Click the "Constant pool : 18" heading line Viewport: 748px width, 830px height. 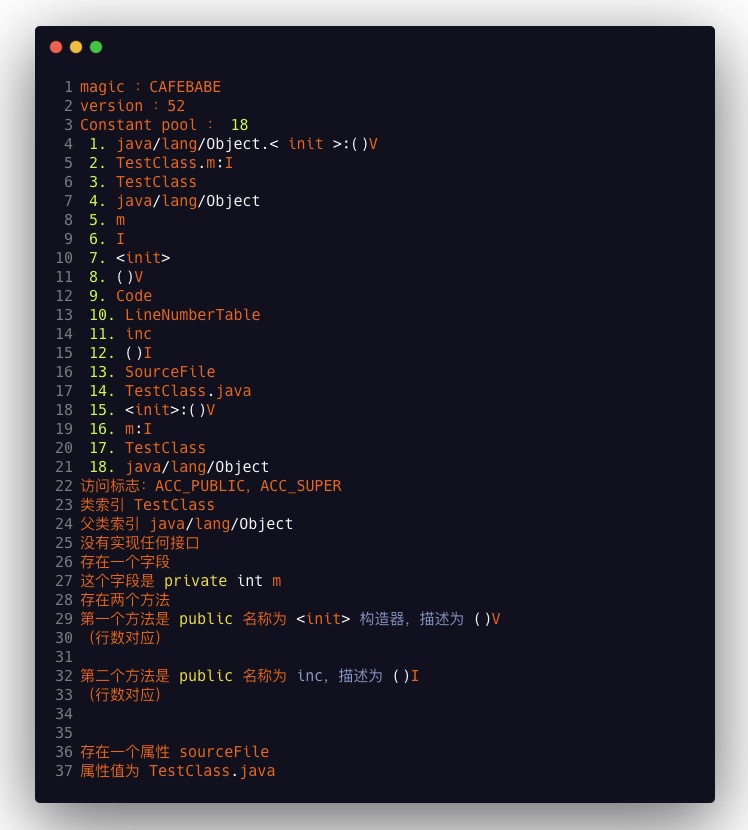click(x=164, y=125)
